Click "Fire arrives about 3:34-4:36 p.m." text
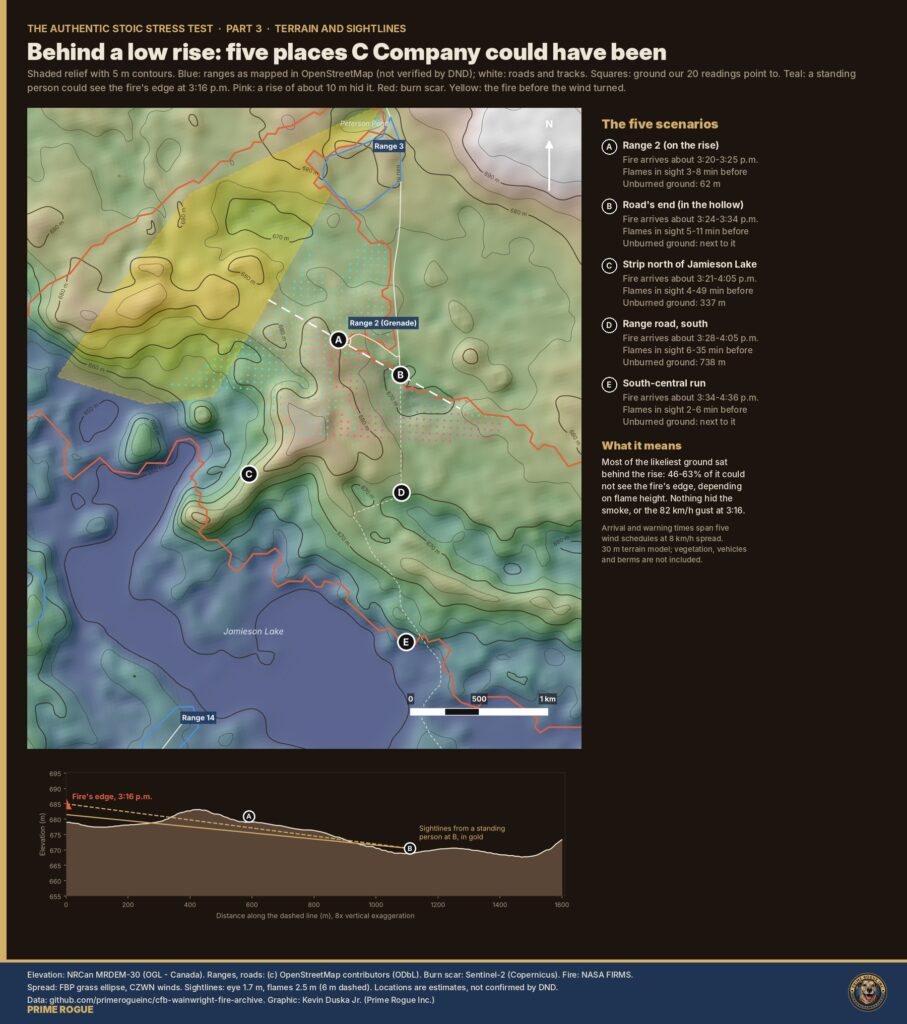The image size is (907, 1024). (x=690, y=398)
